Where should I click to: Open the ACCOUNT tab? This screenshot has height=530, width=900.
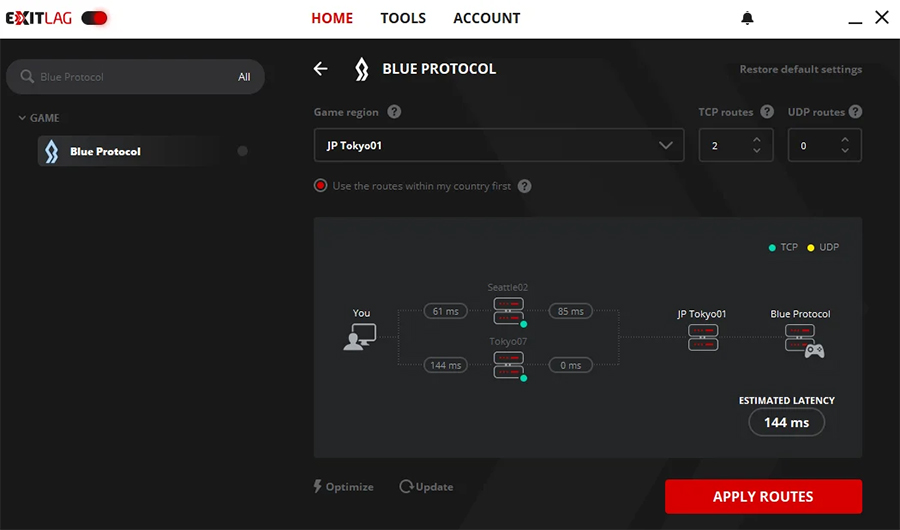tap(487, 18)
